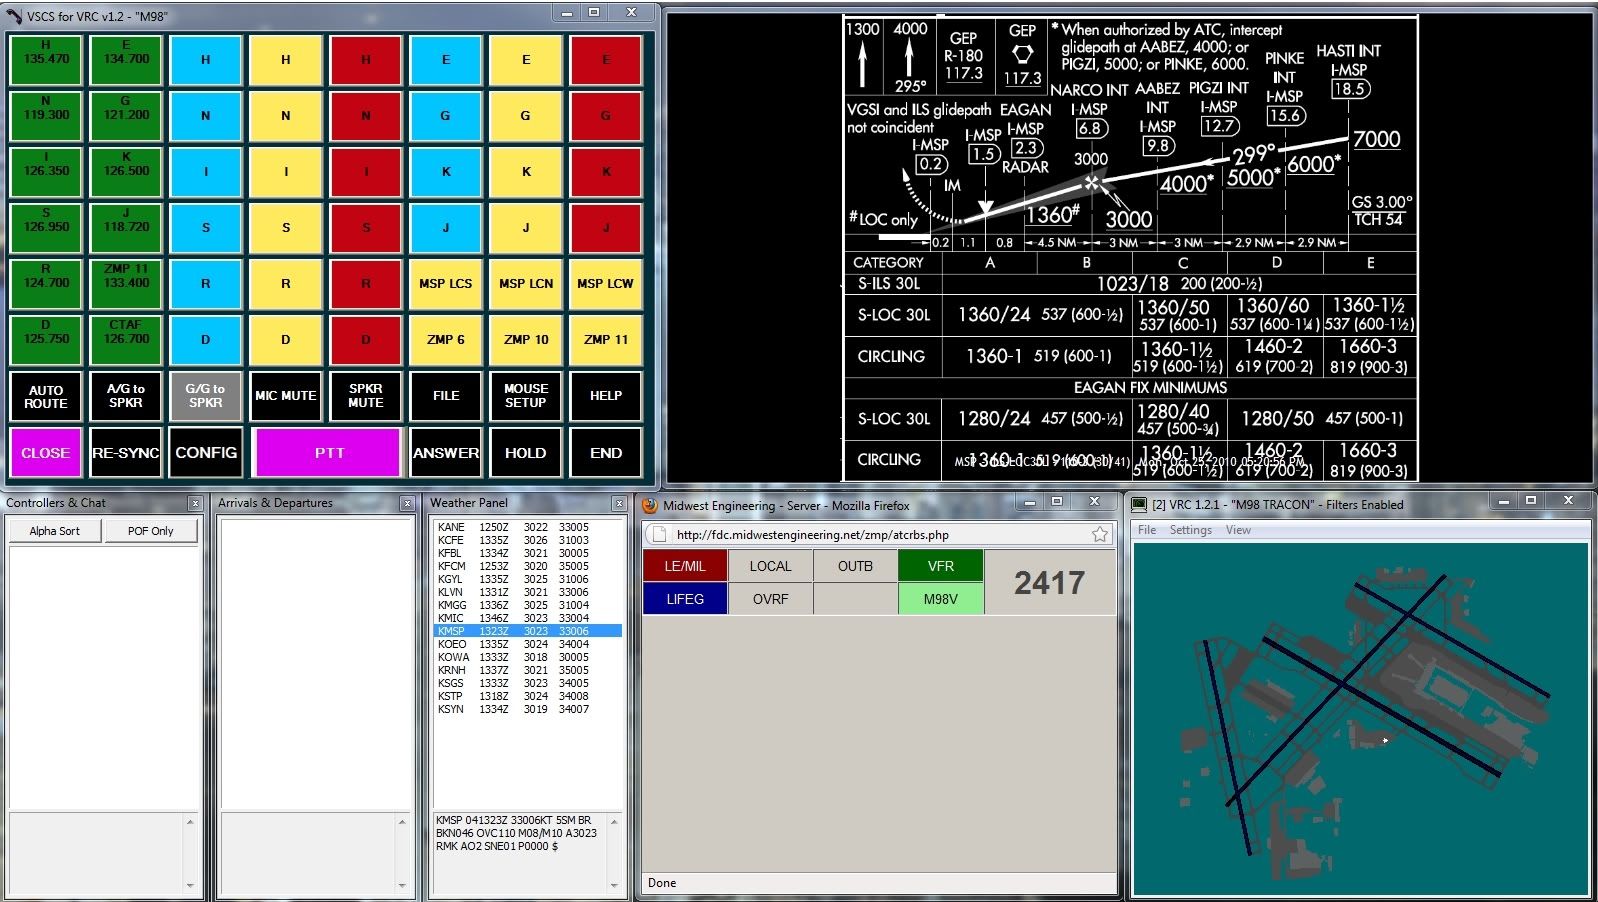Call the yellow ZMP 11 landline button

(x=606, y=339)
